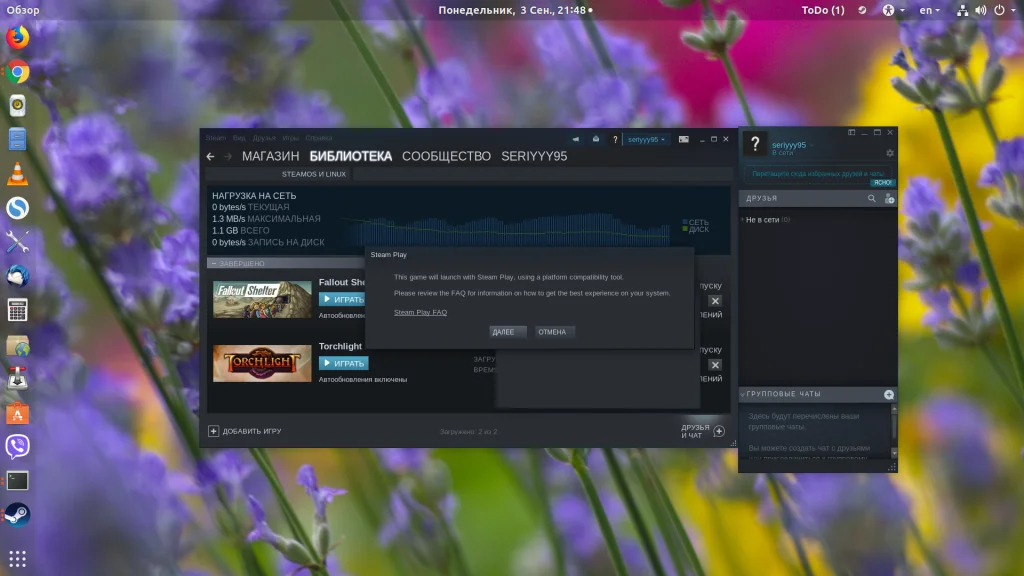Go to 'Сообщество' tab
The width and height of the screenshot is (1024, 576).
[x=446, y=157]
